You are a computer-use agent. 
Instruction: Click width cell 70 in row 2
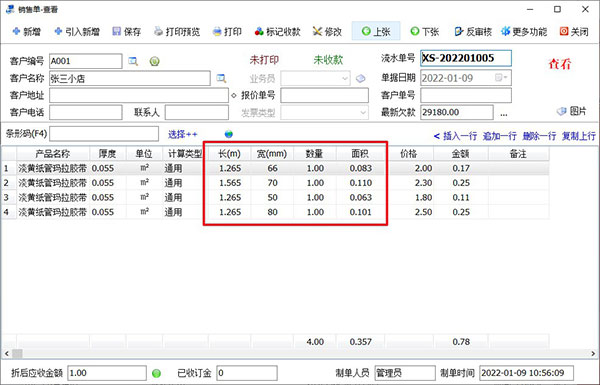272,183
